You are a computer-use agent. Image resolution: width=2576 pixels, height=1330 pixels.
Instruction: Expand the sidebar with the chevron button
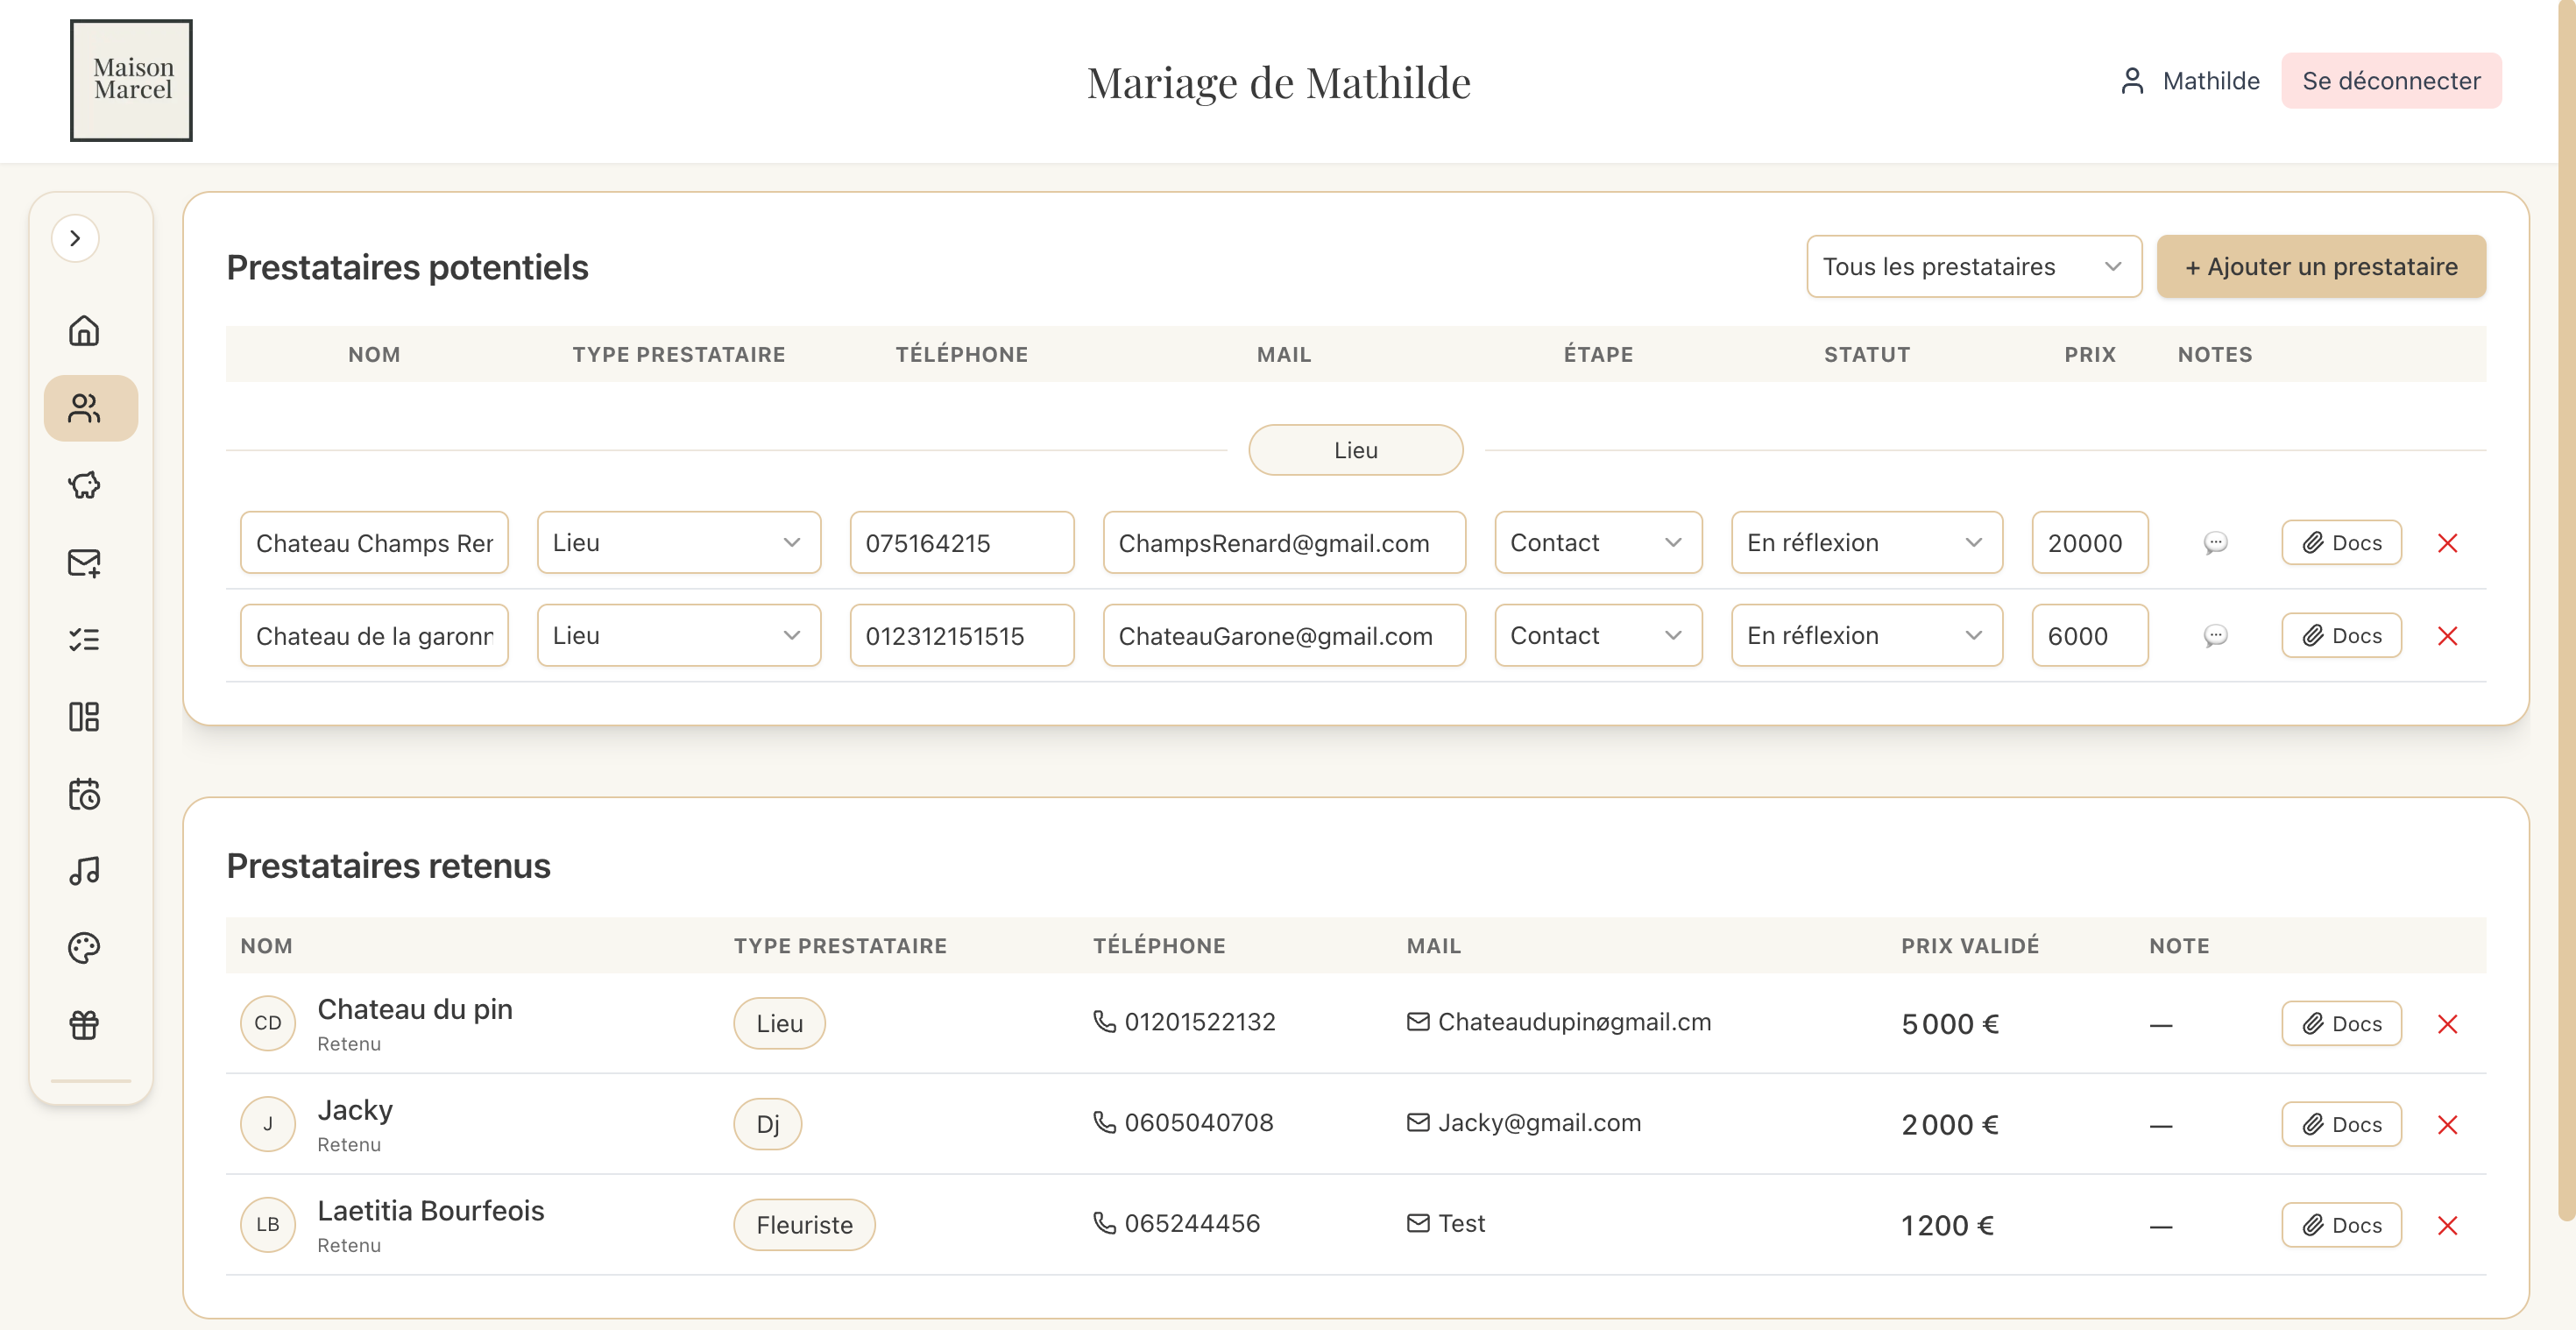[75, 238]
